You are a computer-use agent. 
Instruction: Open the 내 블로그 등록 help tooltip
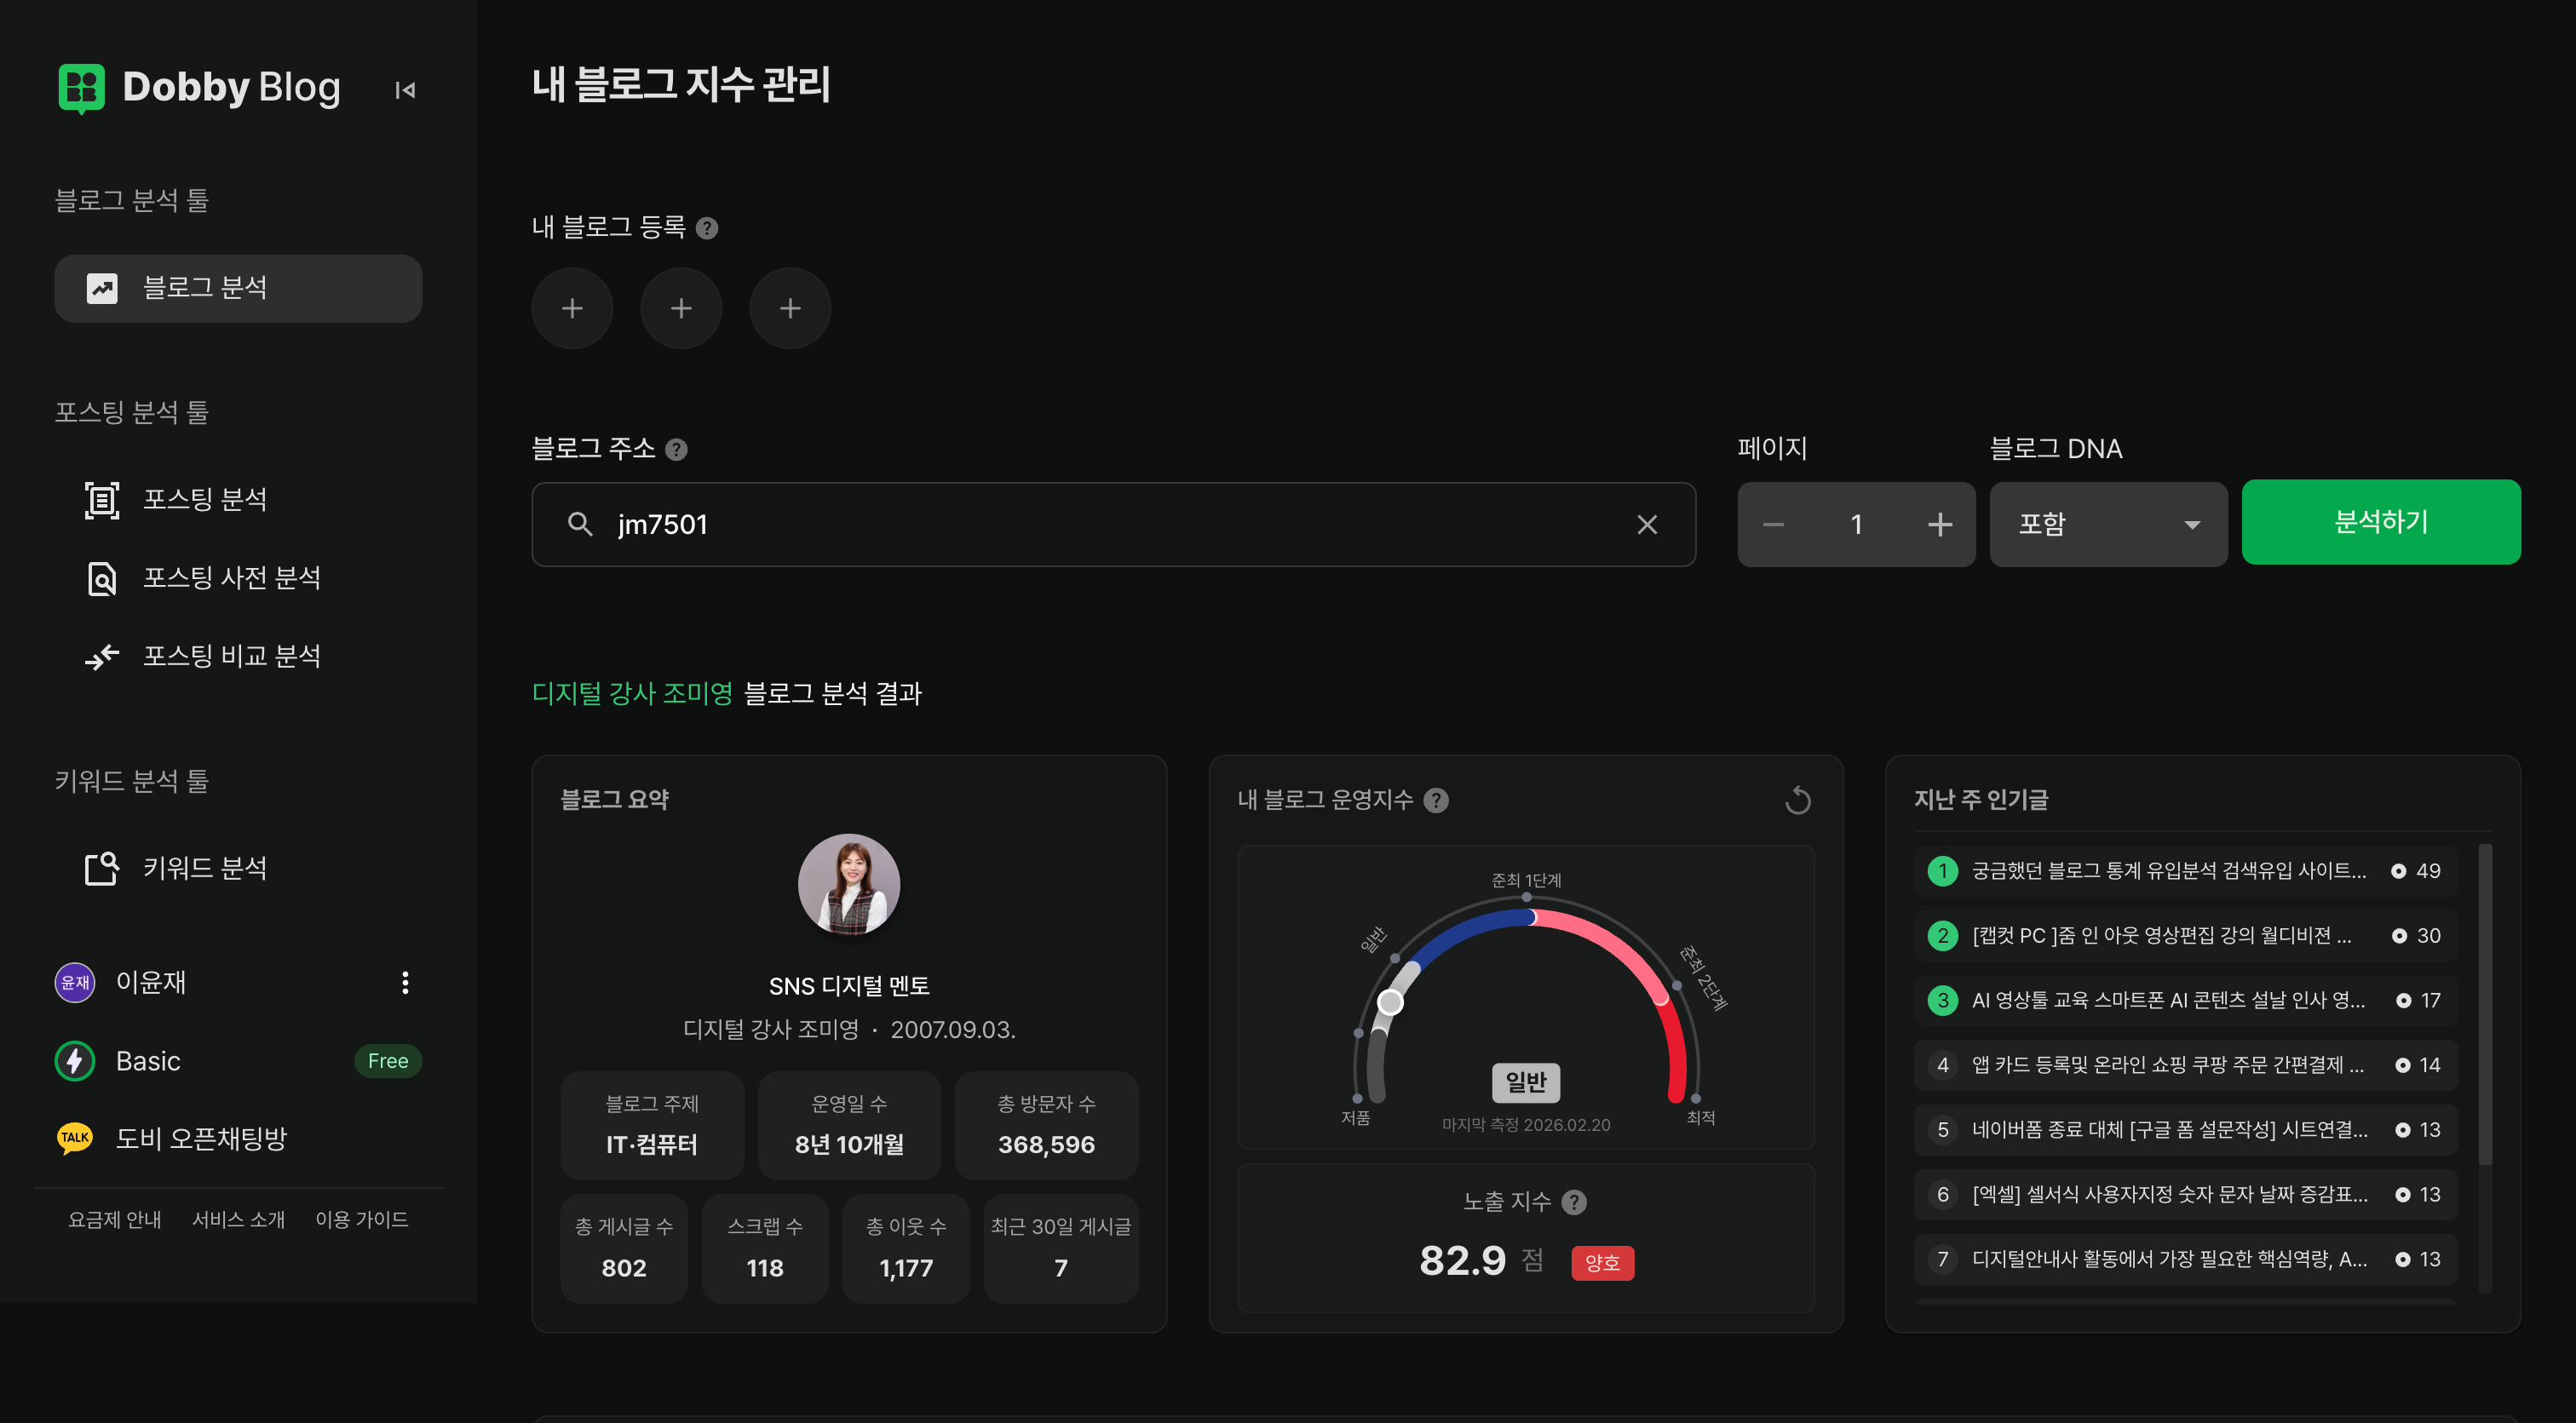pos(707,228)
